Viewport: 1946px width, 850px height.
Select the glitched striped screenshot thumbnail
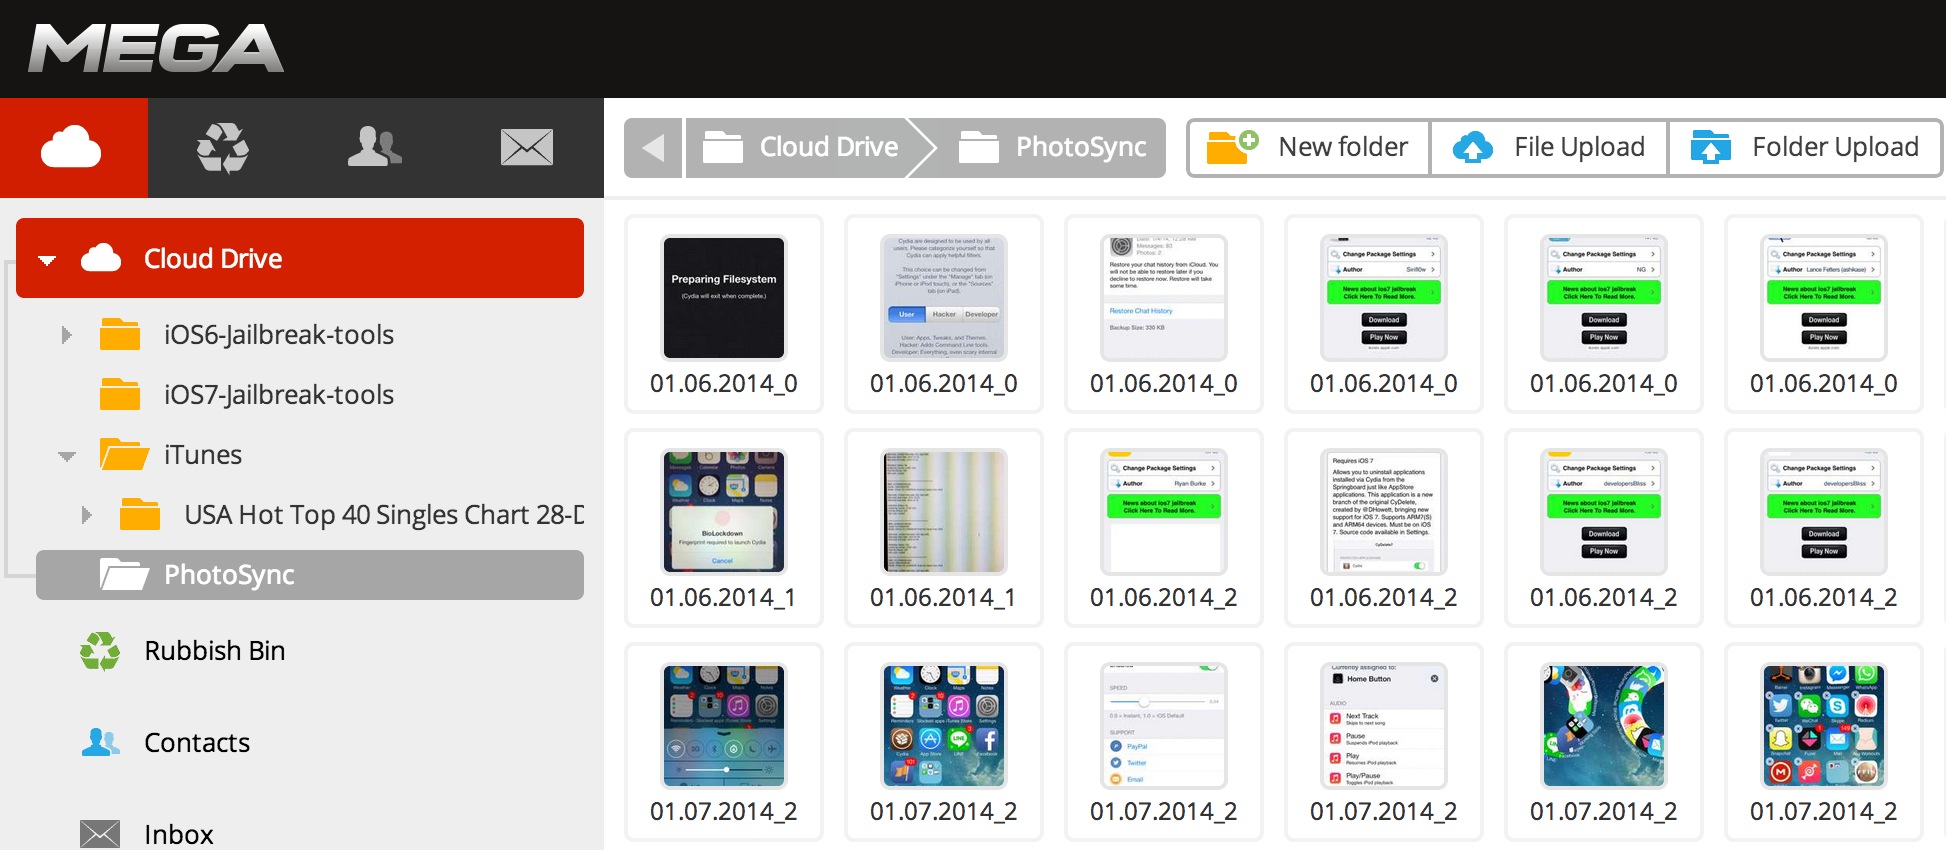coord(944,512)
